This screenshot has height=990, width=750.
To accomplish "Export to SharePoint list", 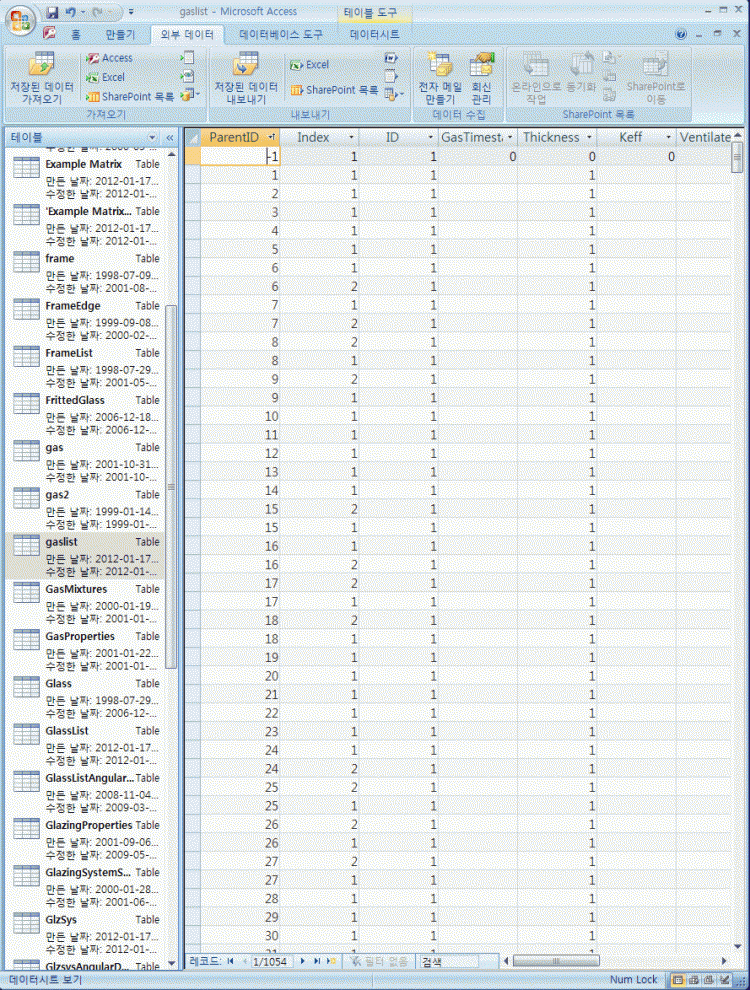I will pos(334,90).
